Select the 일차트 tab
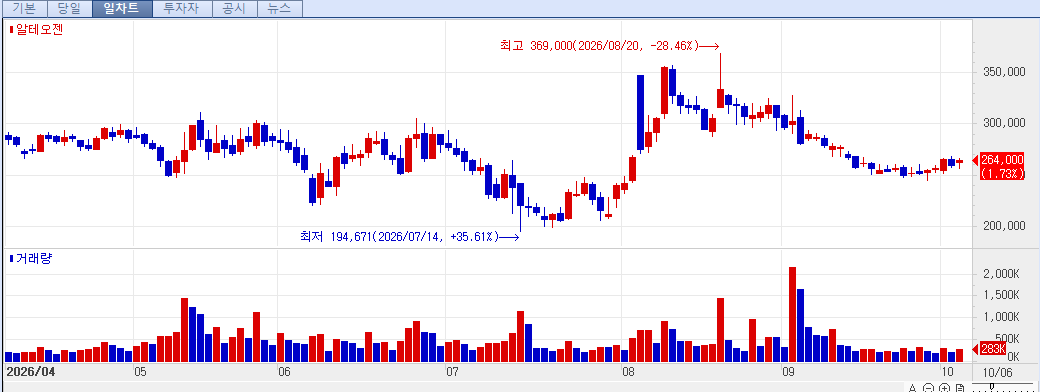The width and height of the screenshot is (1040, 392). click(122, 9)
